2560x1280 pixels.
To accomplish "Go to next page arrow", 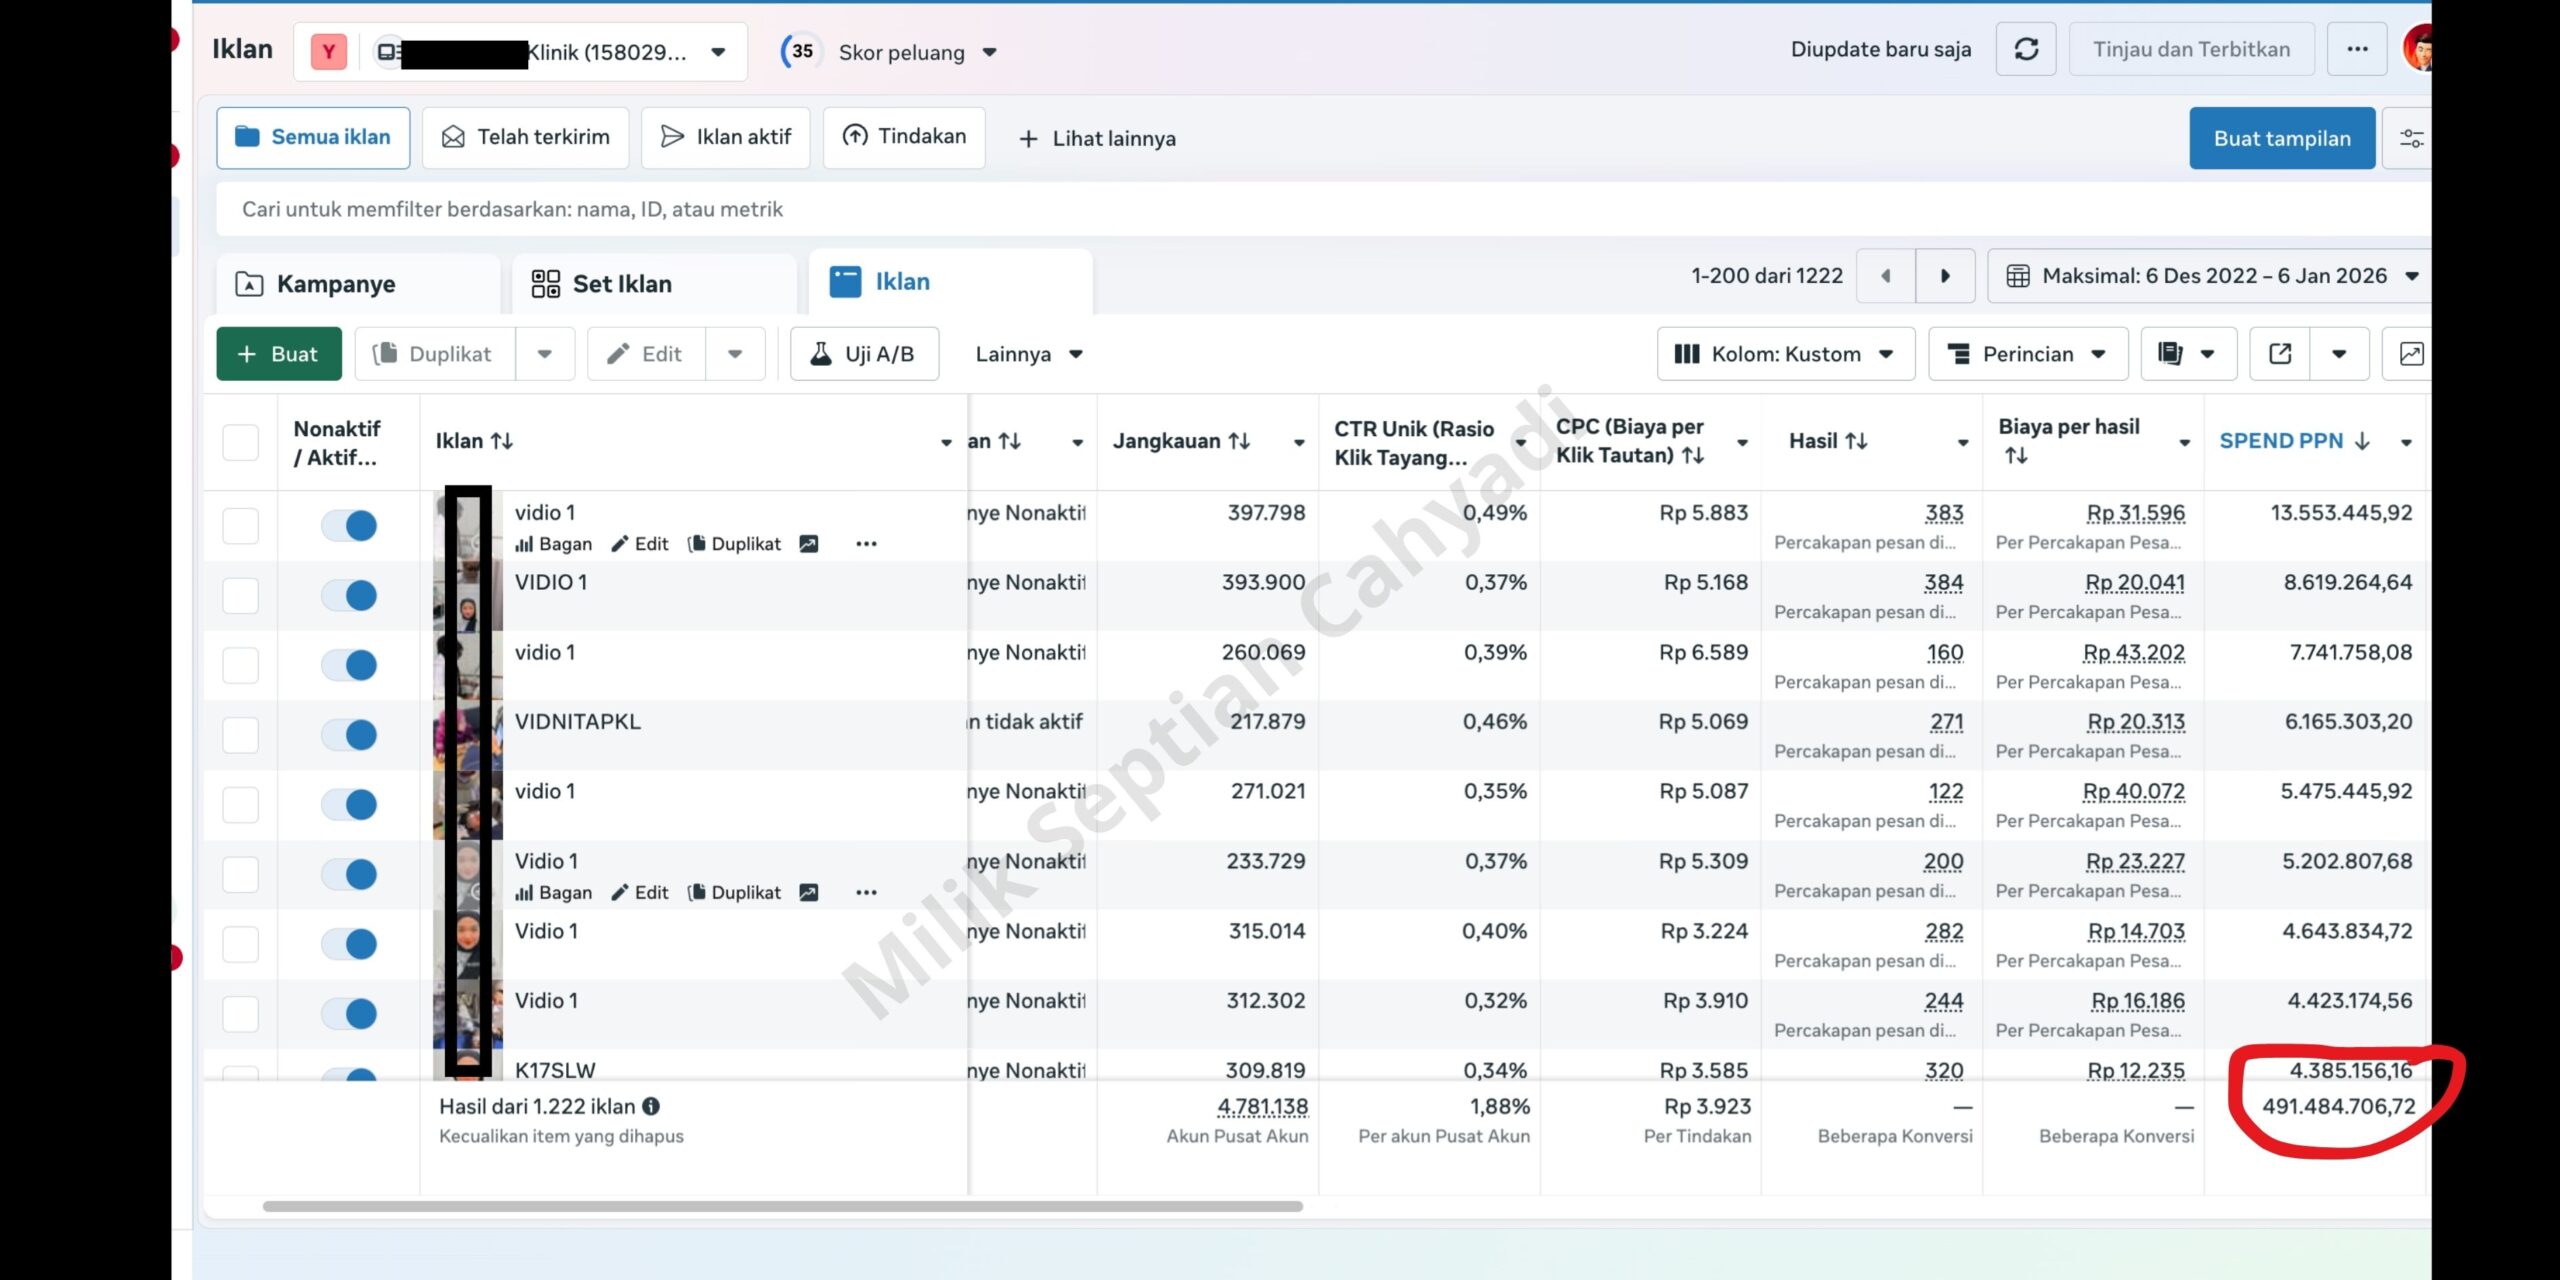I will (x=1945, y=276).
